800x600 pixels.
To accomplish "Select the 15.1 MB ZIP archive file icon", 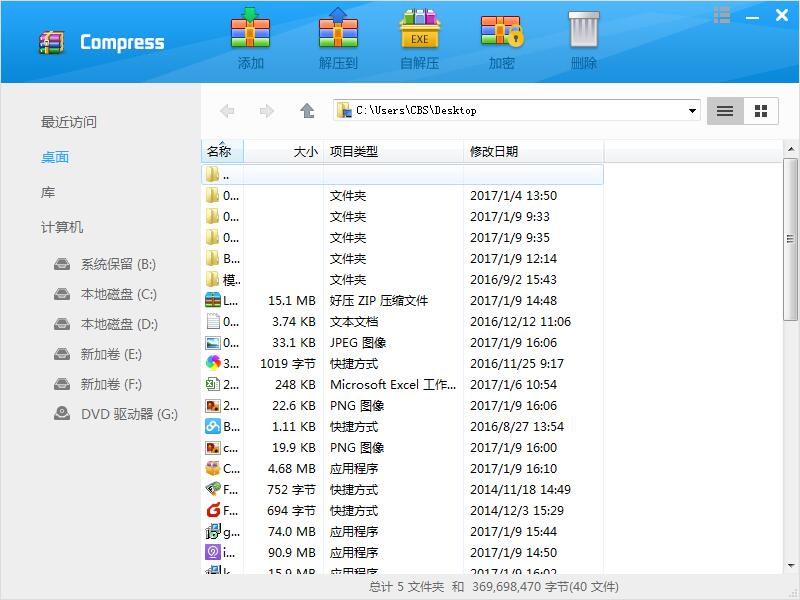I will 213,300.
